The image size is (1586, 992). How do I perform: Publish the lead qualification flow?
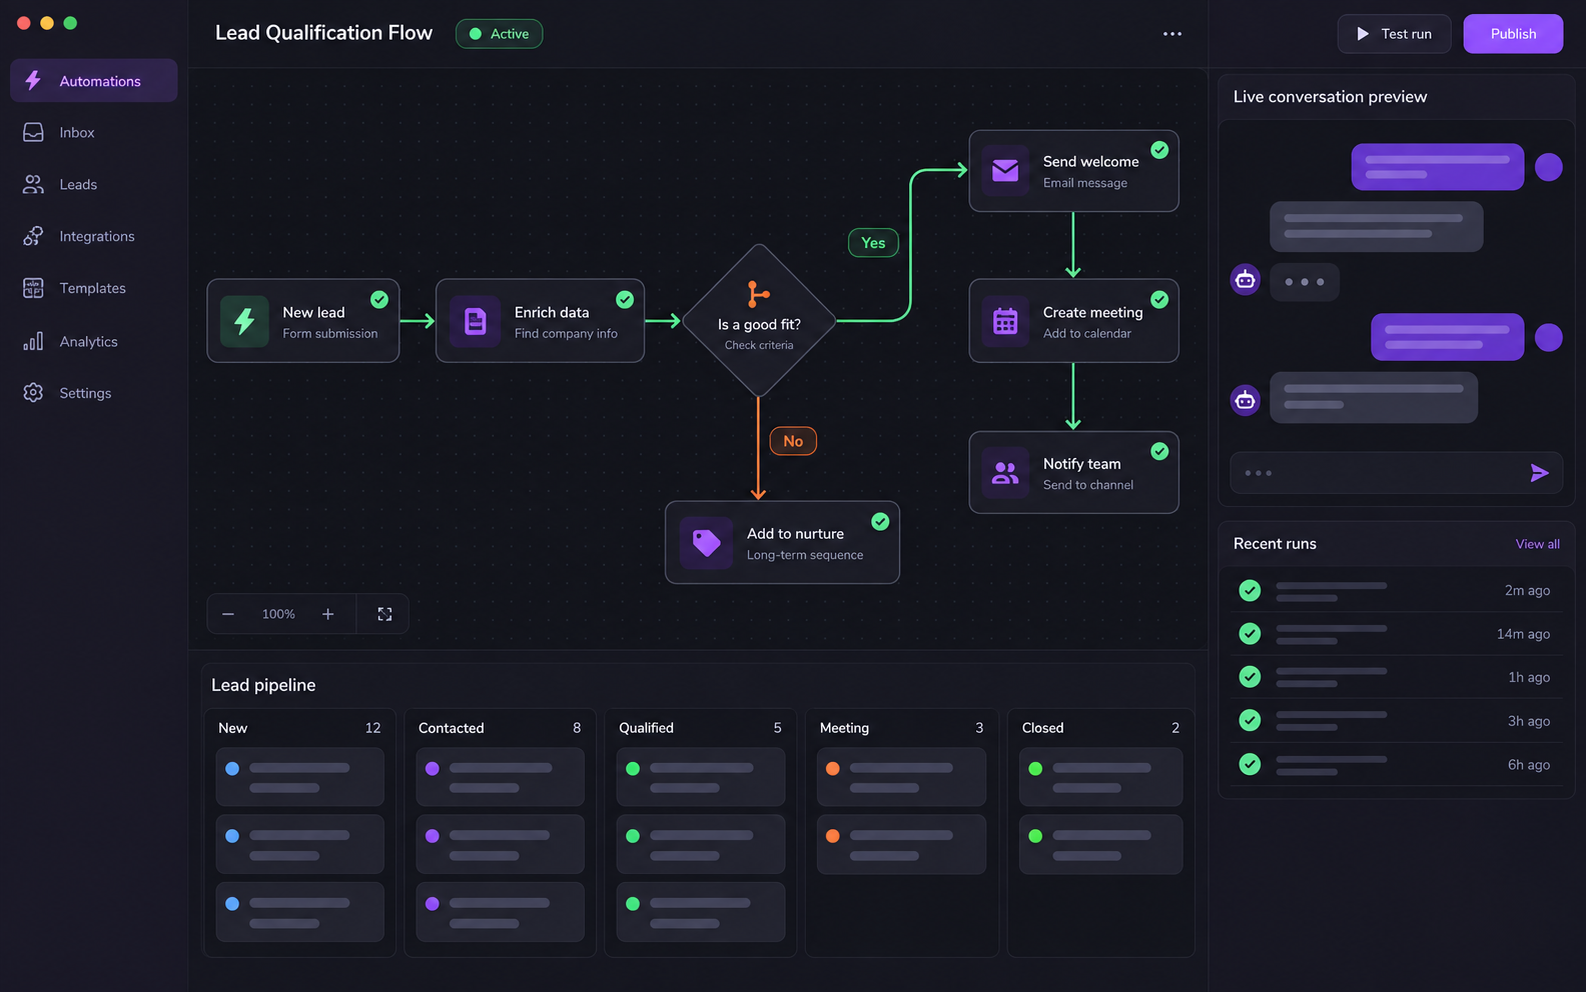(x=1513, y=34)
